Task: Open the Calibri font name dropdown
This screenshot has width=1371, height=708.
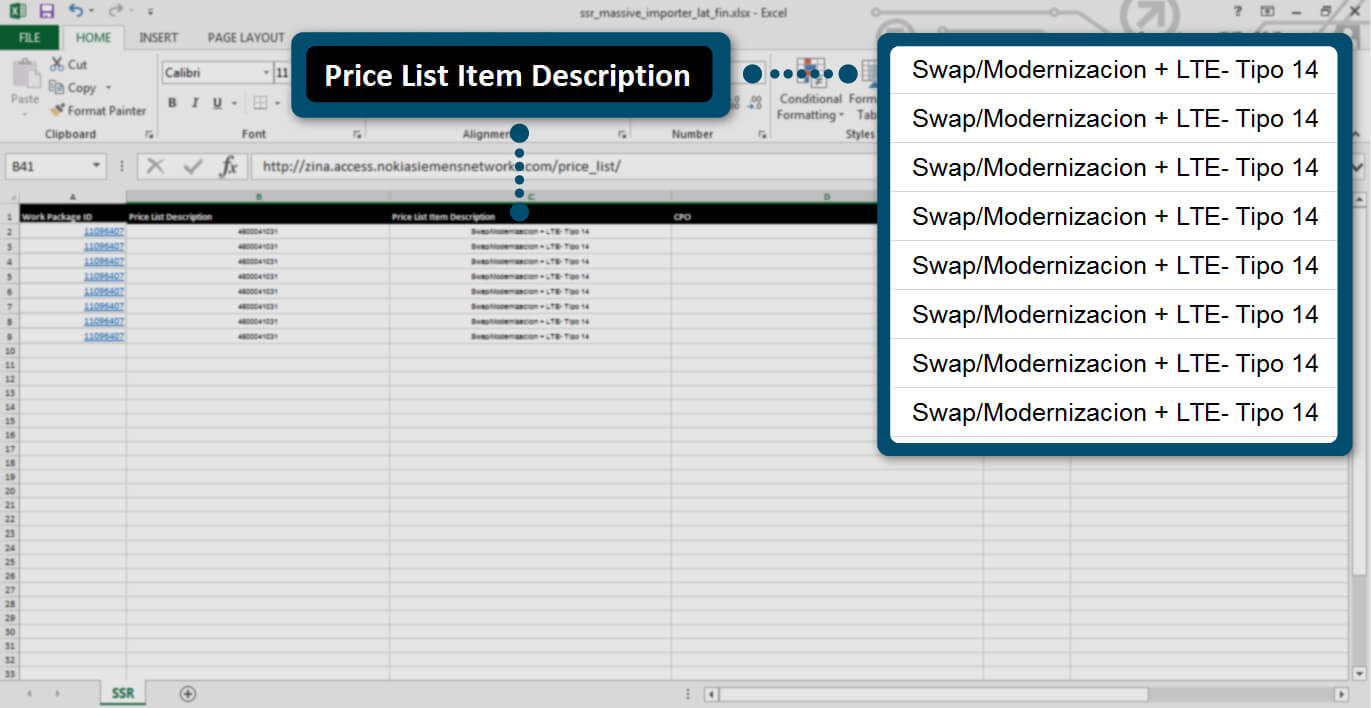Action: click(266, 73)
